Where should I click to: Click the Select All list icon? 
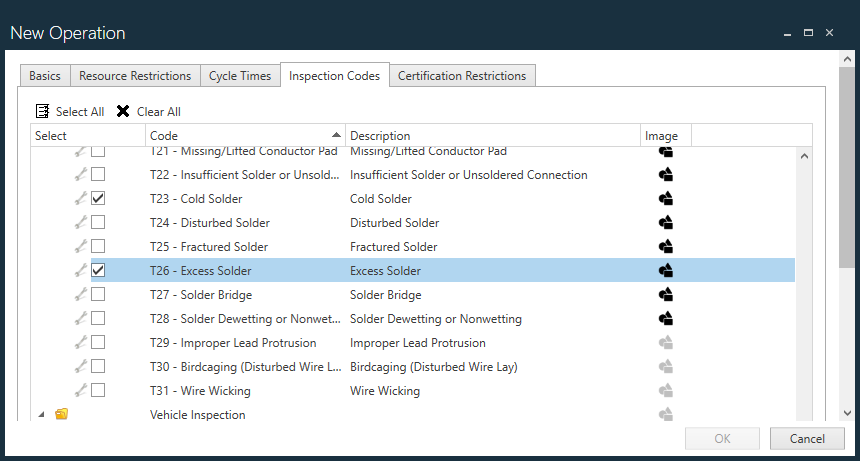43,111
